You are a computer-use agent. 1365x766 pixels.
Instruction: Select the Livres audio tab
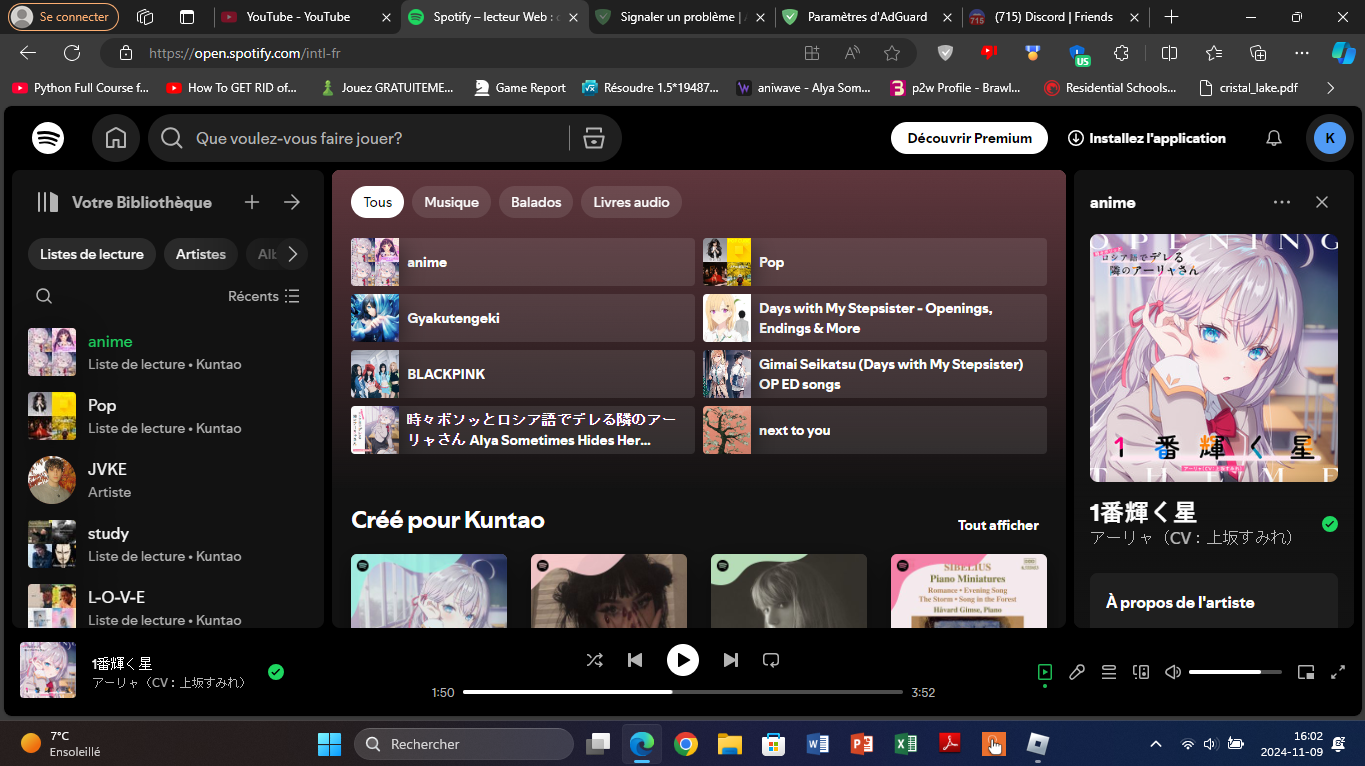(631, 201)
